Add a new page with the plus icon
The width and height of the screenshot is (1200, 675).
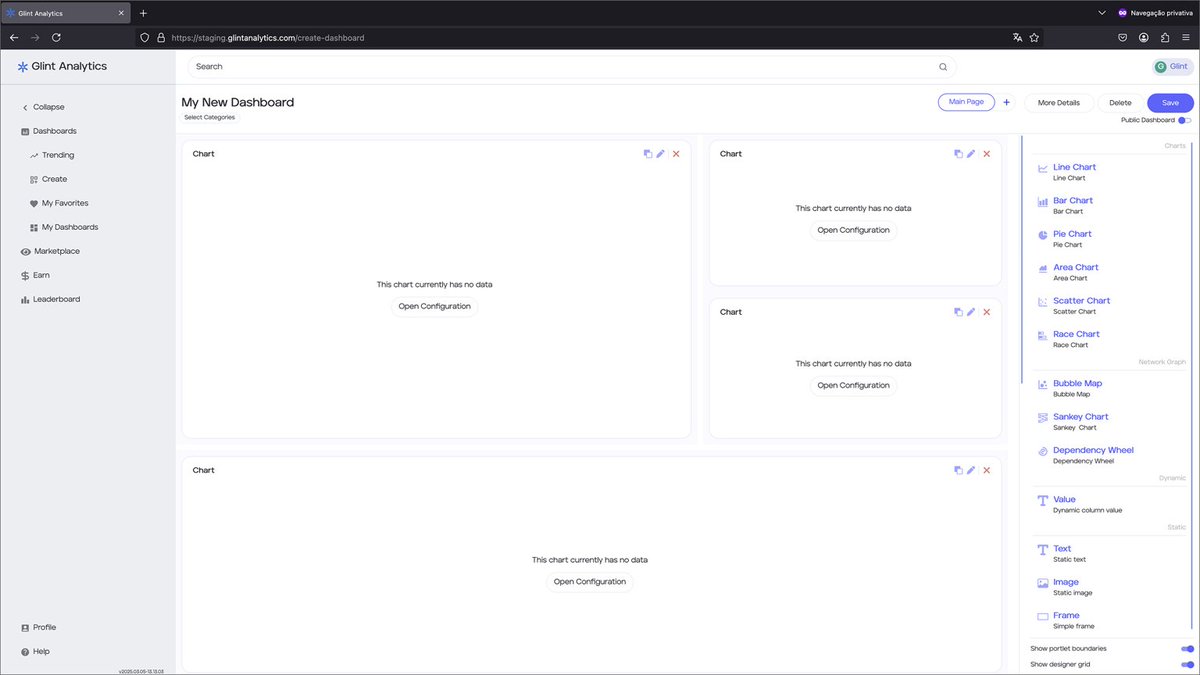[1007, 102]
